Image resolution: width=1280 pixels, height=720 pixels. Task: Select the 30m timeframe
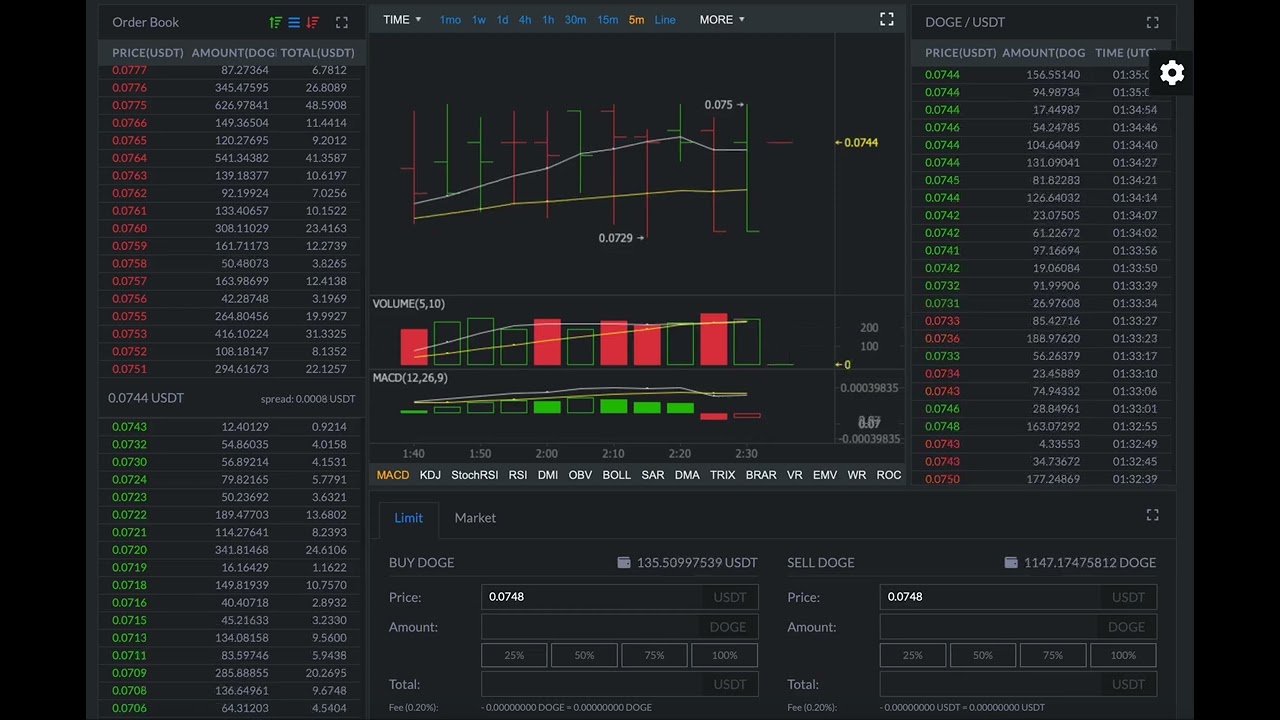575,20
